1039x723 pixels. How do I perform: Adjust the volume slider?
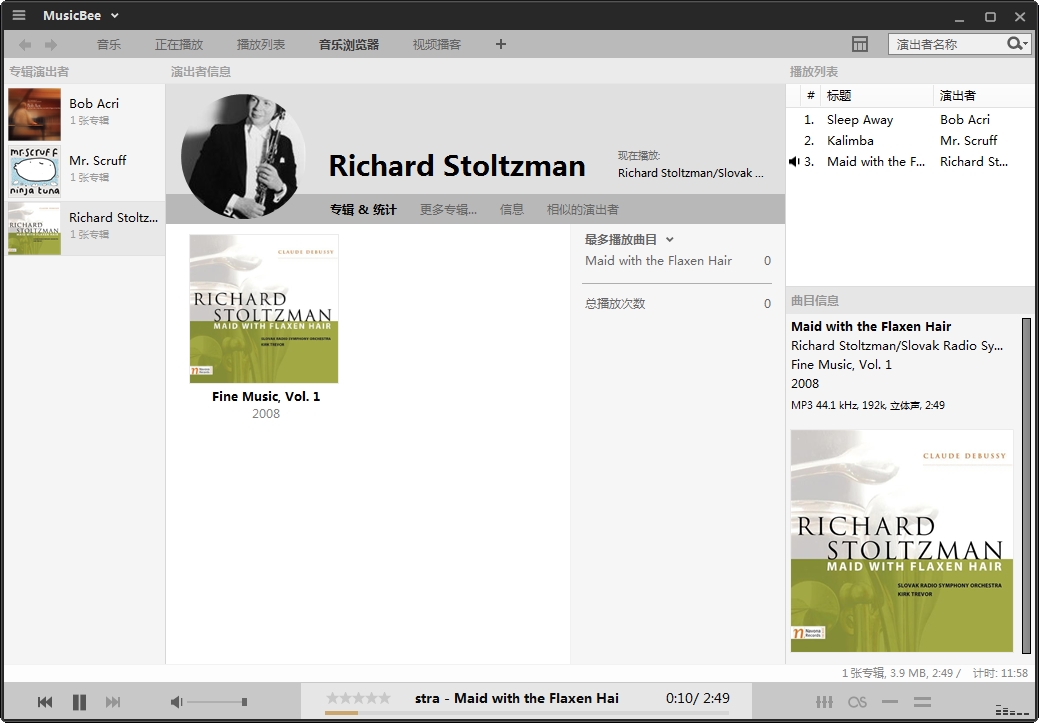tap(216, 702)
